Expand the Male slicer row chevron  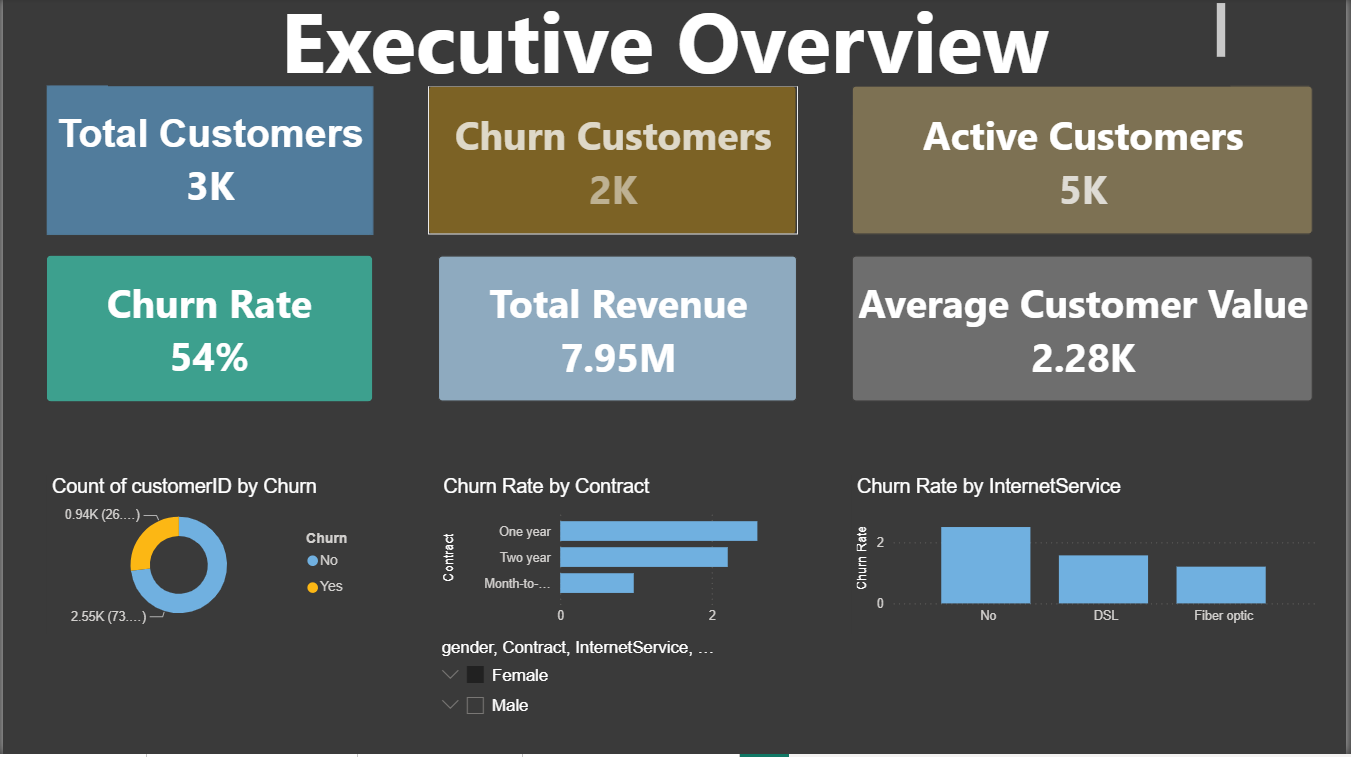(450, 705)
